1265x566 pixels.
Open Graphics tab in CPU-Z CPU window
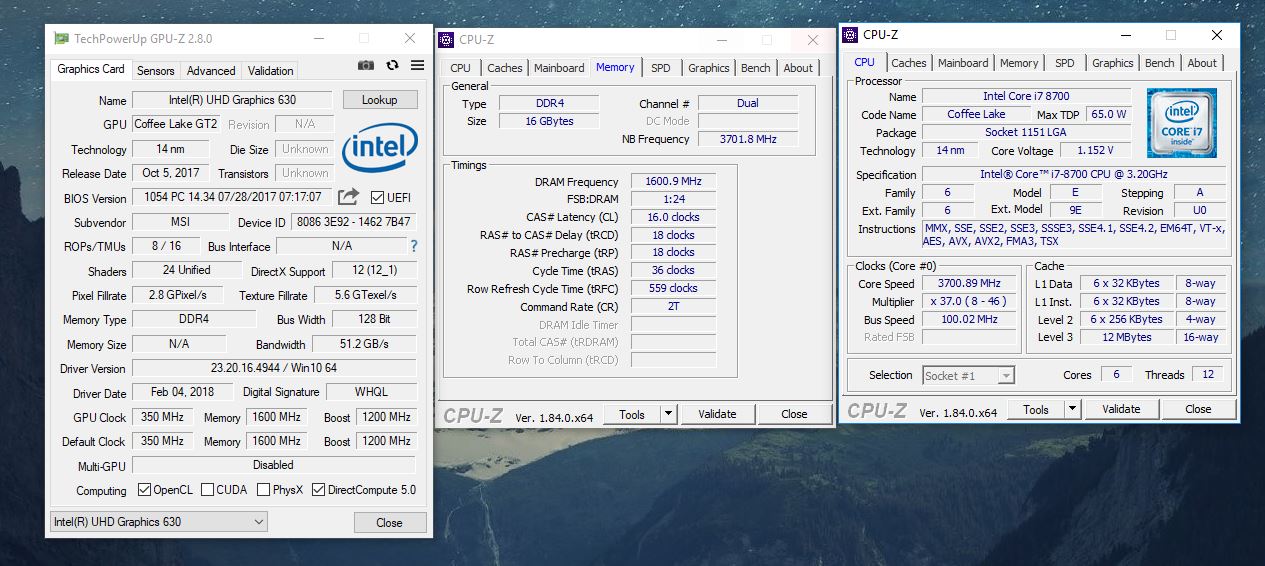[x=1113, y=63]
